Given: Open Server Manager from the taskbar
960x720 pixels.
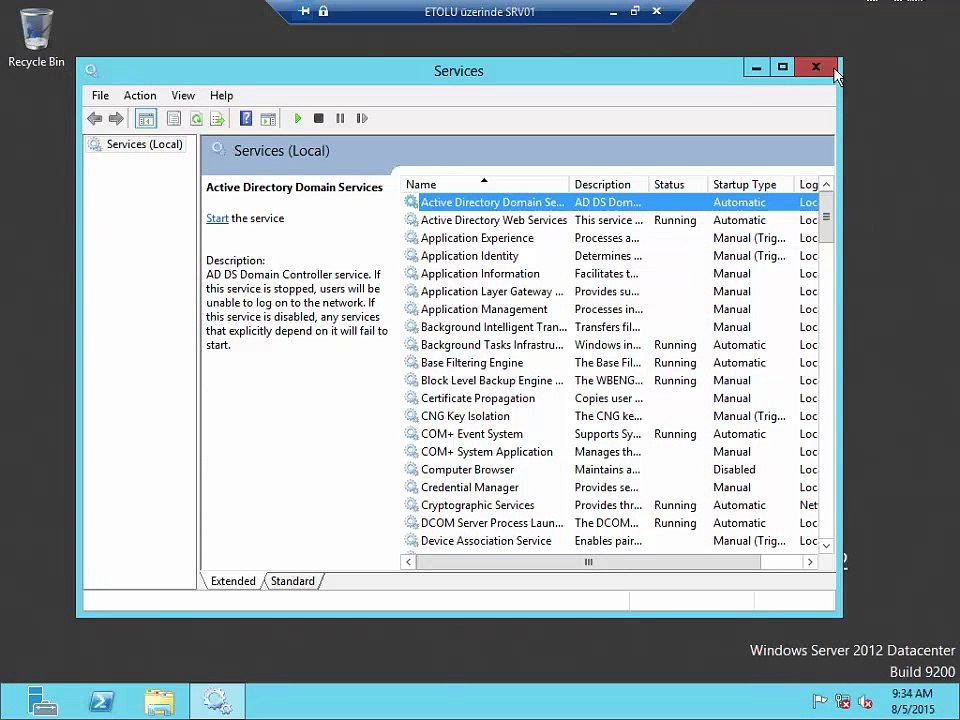Looking at the screenshot, I should [42, 701].
